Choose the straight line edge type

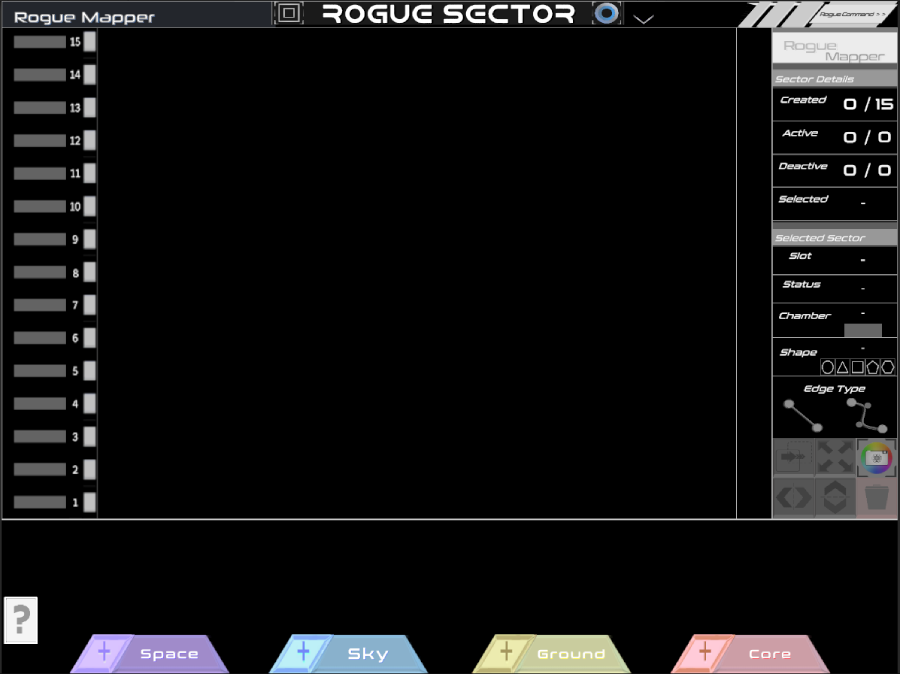coord(803,416)
